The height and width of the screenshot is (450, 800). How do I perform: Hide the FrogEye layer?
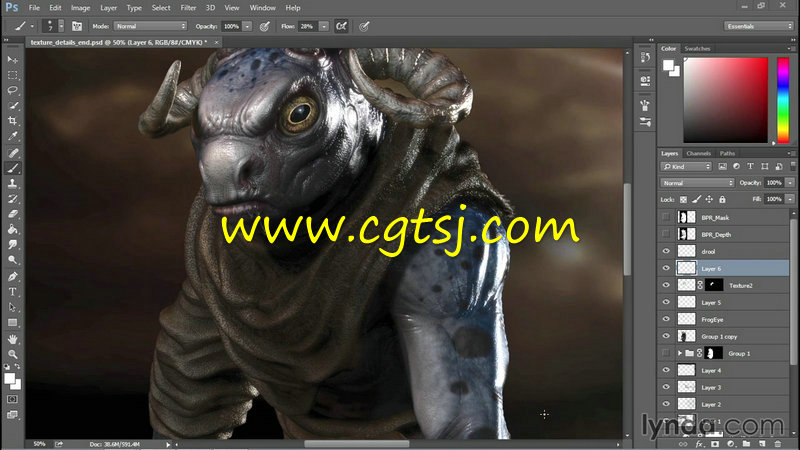pos(666,319)
